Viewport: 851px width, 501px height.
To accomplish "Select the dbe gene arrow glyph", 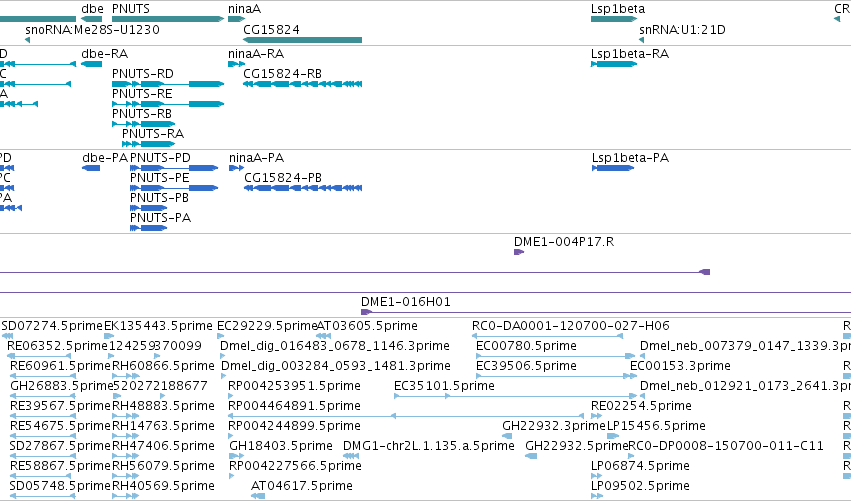I will [92, 19].
